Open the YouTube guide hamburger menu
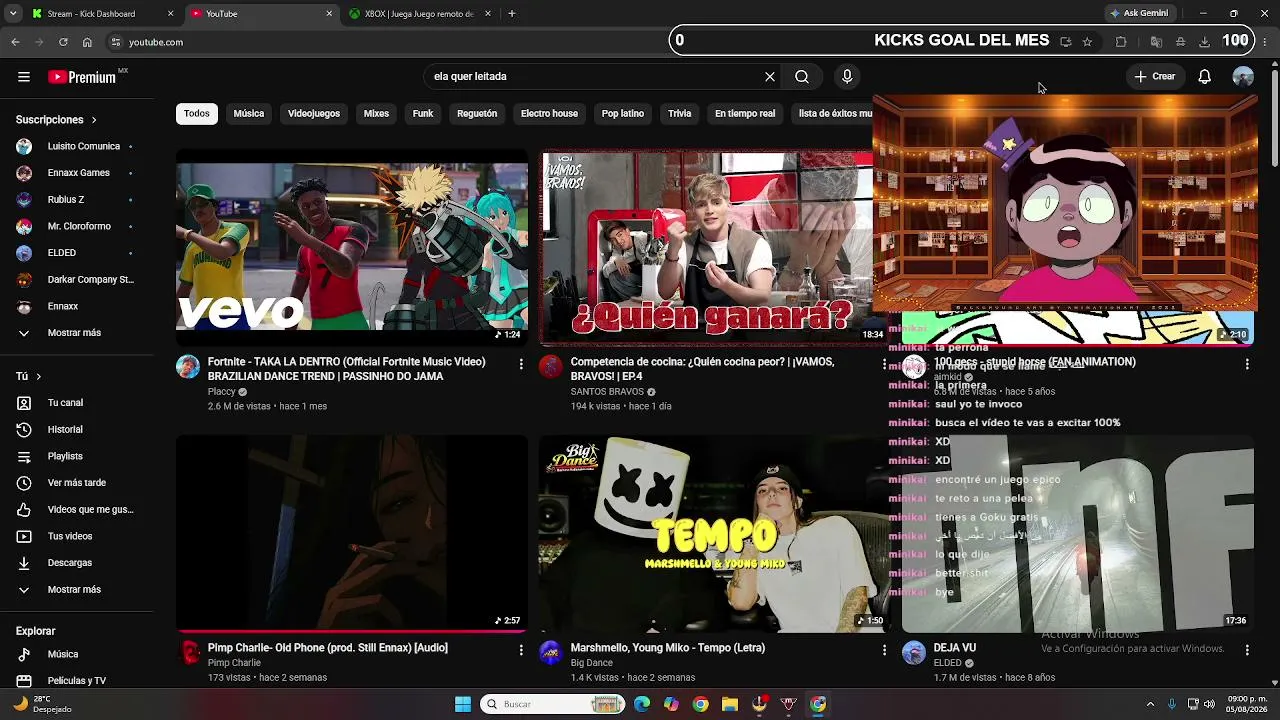The width and height of the screenshot is (1280, 720). point(23,77)
